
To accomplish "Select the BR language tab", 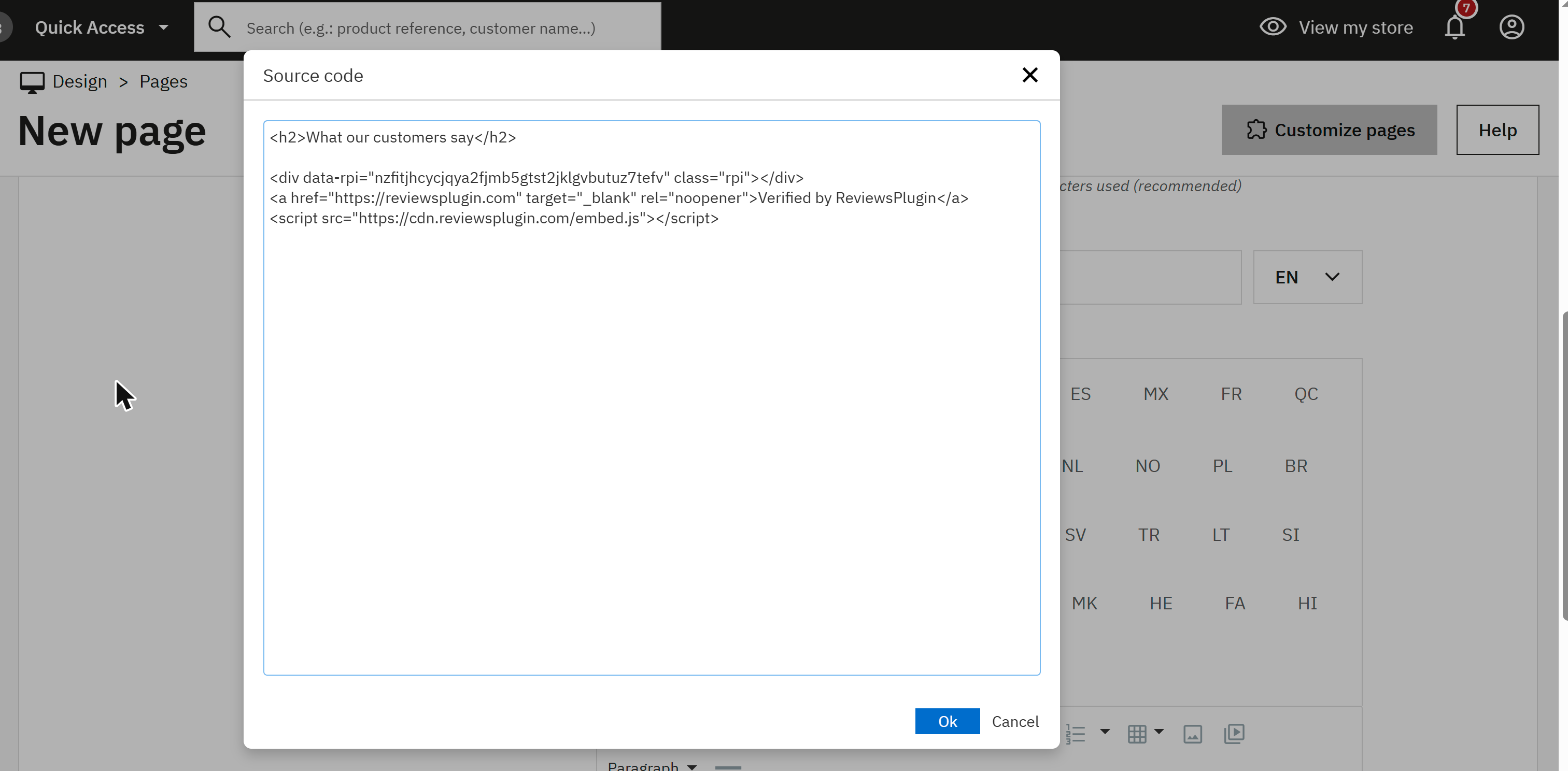I will [1296, 466].
